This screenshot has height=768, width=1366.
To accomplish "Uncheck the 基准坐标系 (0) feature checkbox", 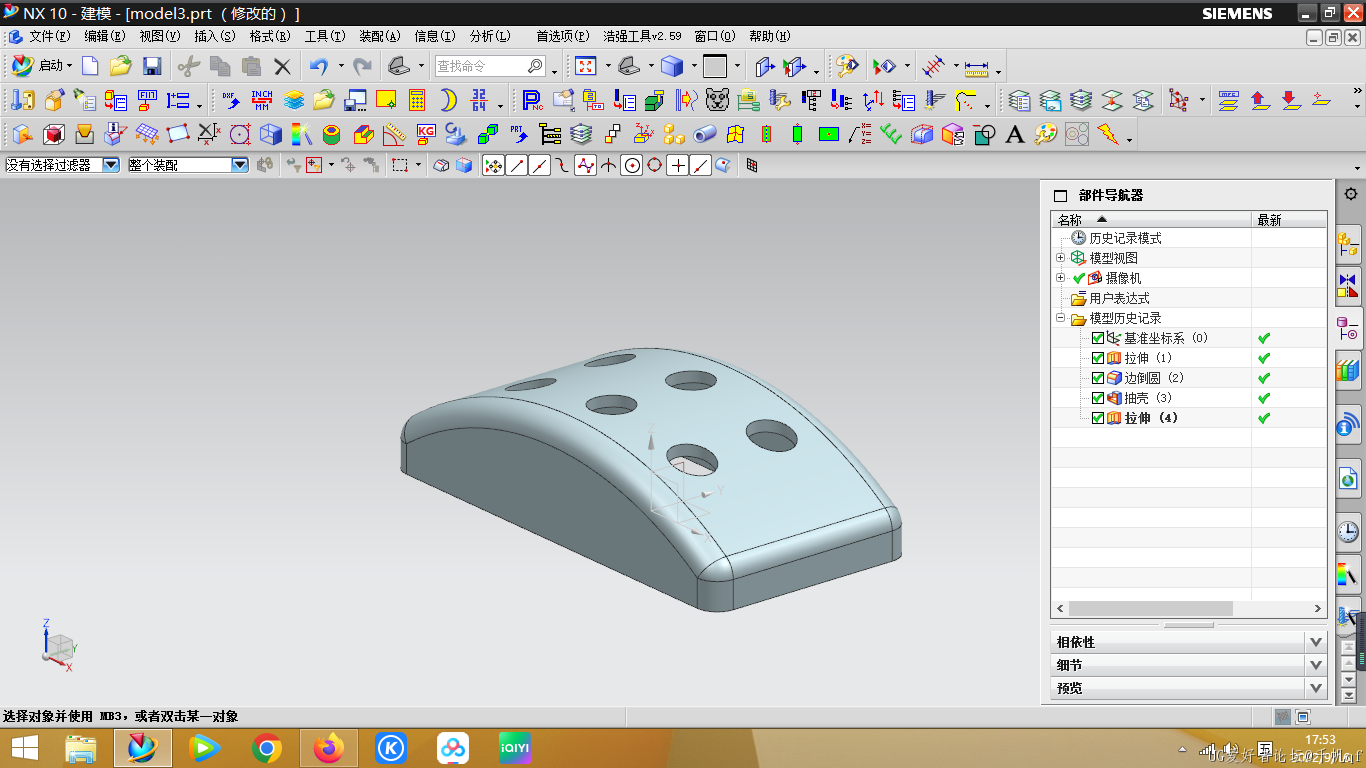I will pos(1098,338).
